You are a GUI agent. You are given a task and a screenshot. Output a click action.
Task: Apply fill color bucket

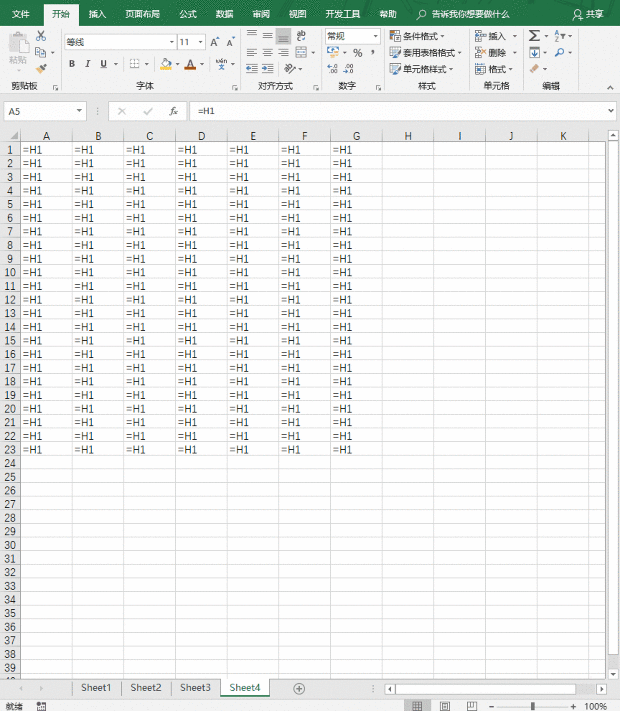(166, 64)
